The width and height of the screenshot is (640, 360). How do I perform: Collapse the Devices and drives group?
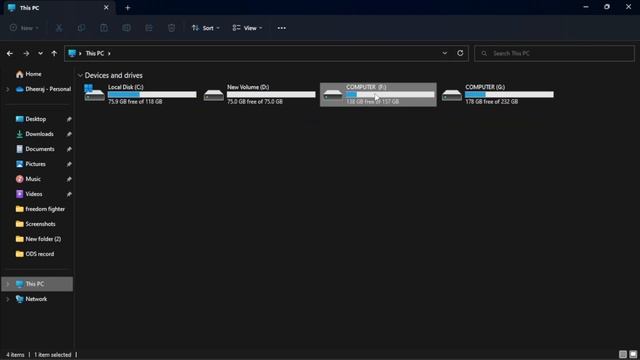click(80, 76)
